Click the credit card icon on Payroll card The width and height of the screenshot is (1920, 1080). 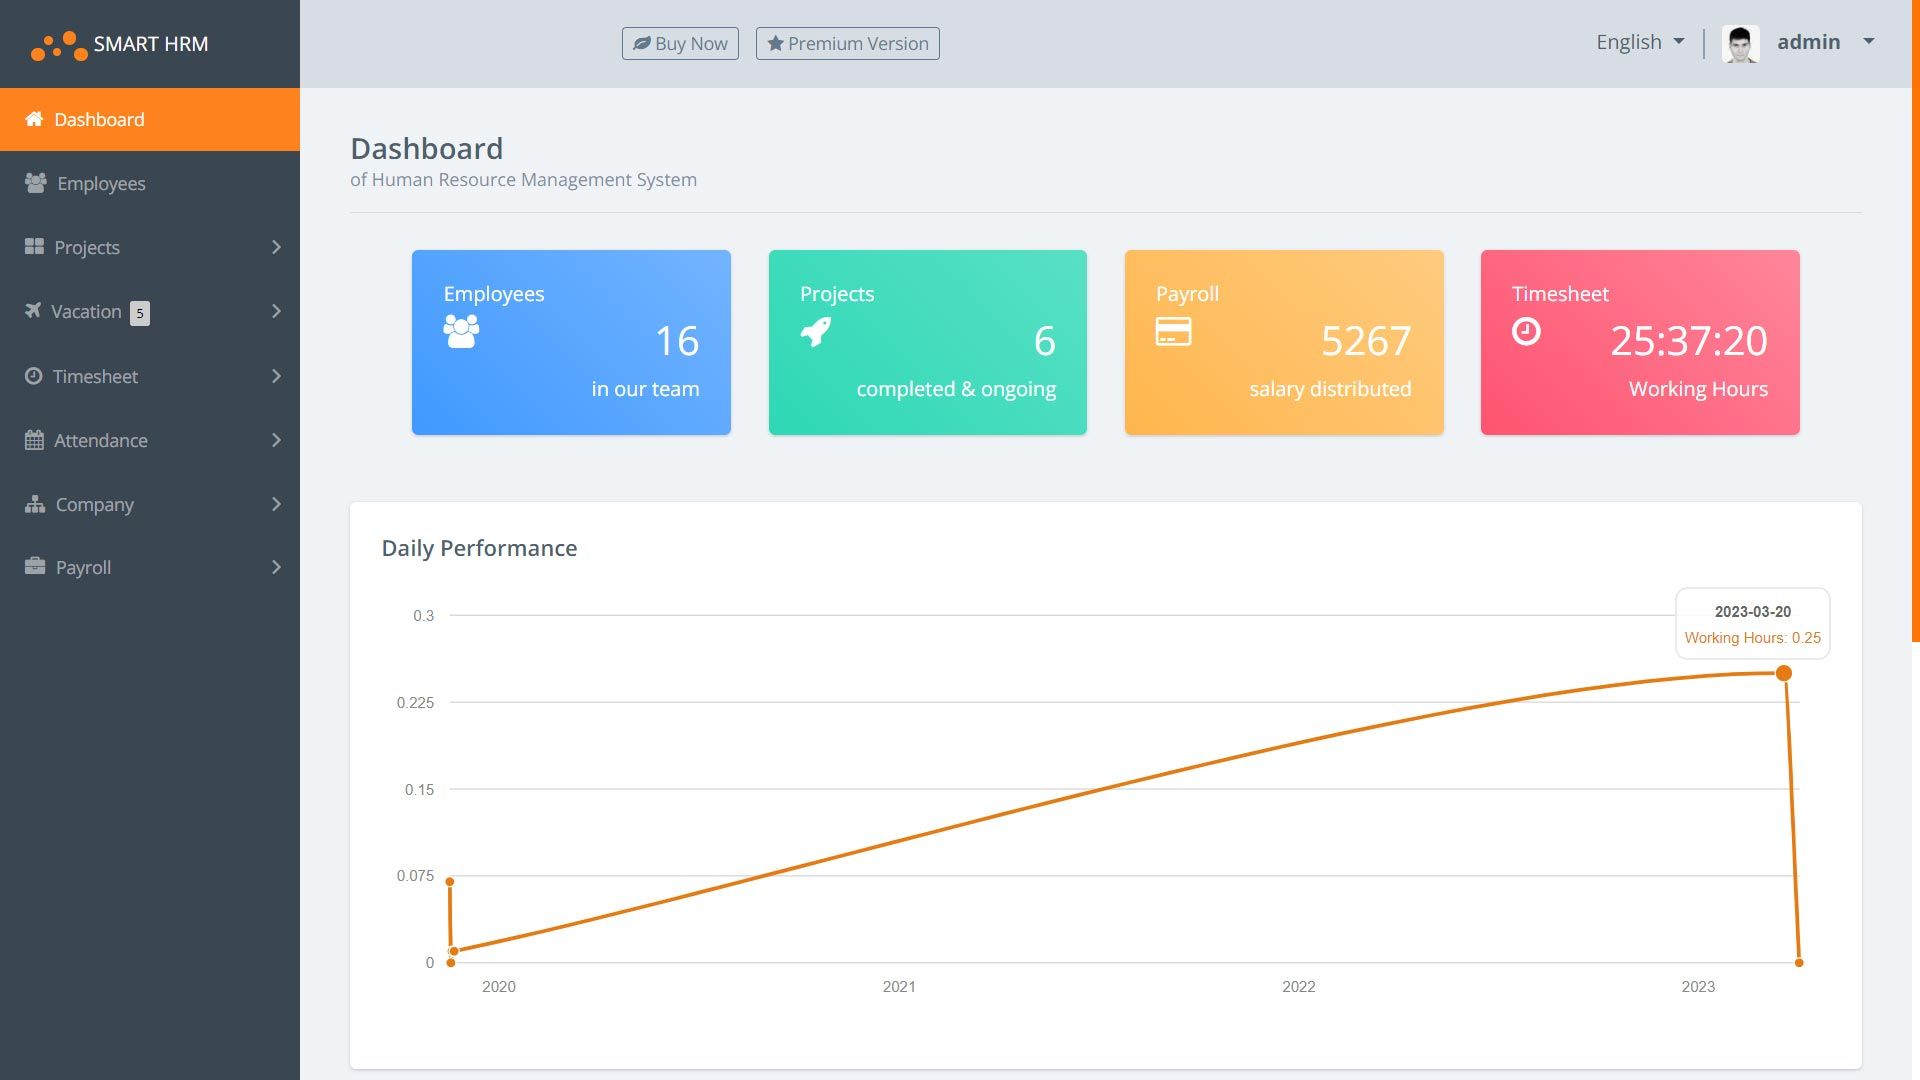pyautogui.click(x=1173, y=332)
